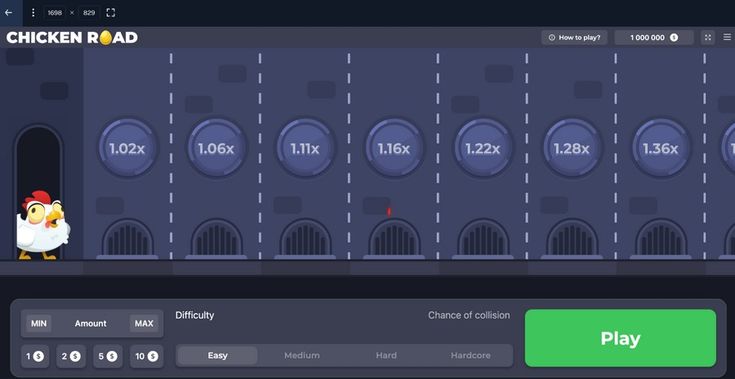
Task: Choose Easy difficulty
Action: (218, 356)
